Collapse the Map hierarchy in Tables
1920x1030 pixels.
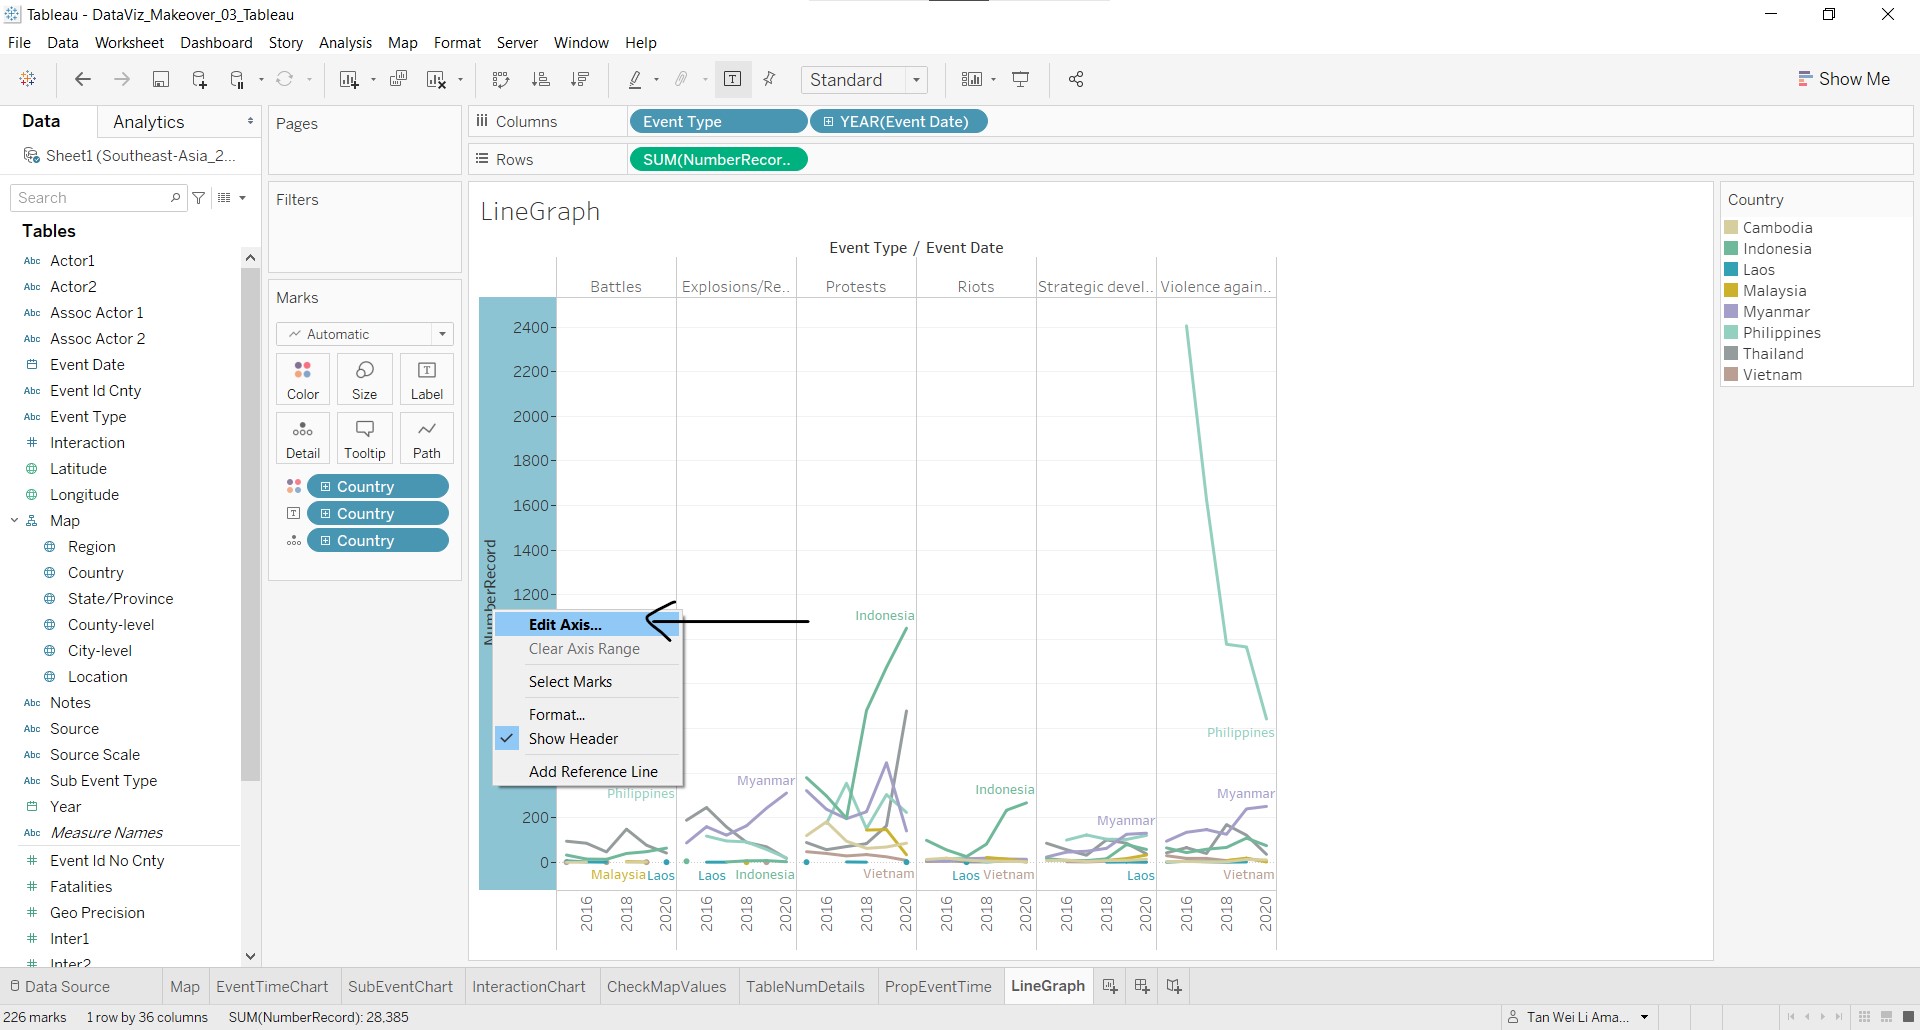pyautogui.click(x=15, y=521)
